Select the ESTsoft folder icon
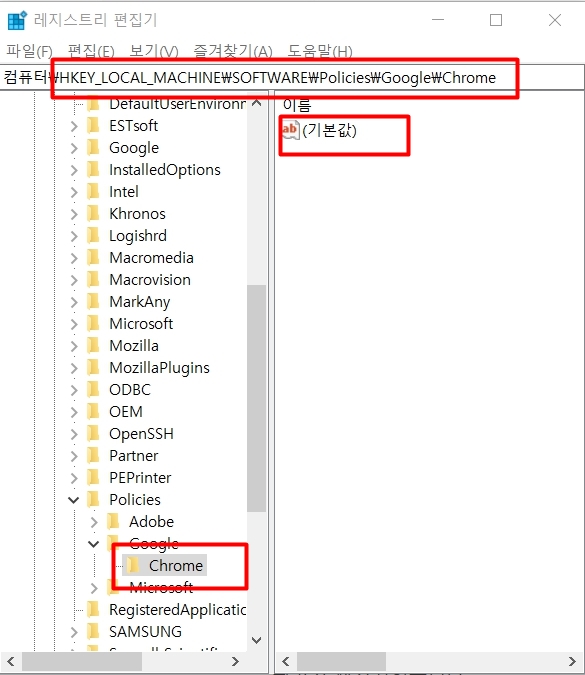Viewport: 585px width, 675px height. (x=93, y=126)
